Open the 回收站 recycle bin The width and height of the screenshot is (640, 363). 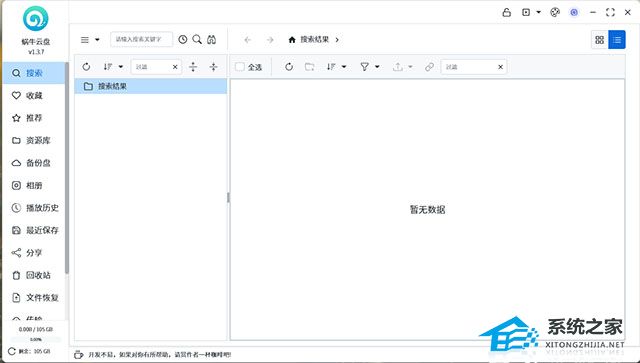coord(33,275)
